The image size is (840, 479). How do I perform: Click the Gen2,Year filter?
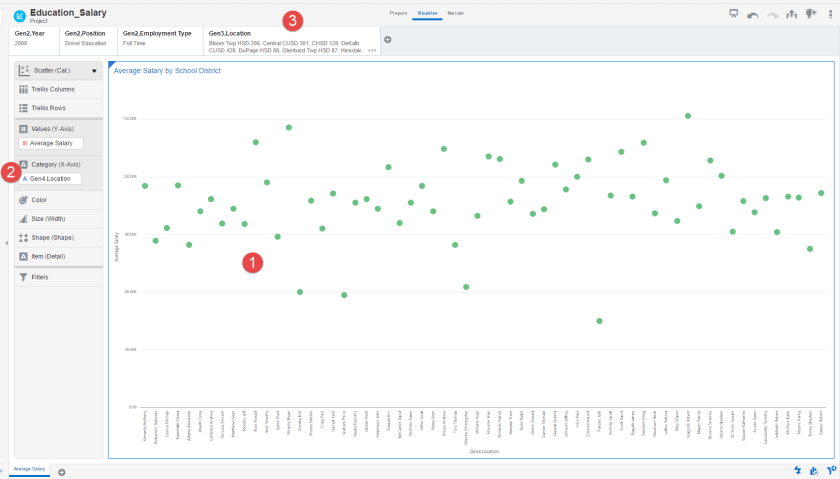34,40
